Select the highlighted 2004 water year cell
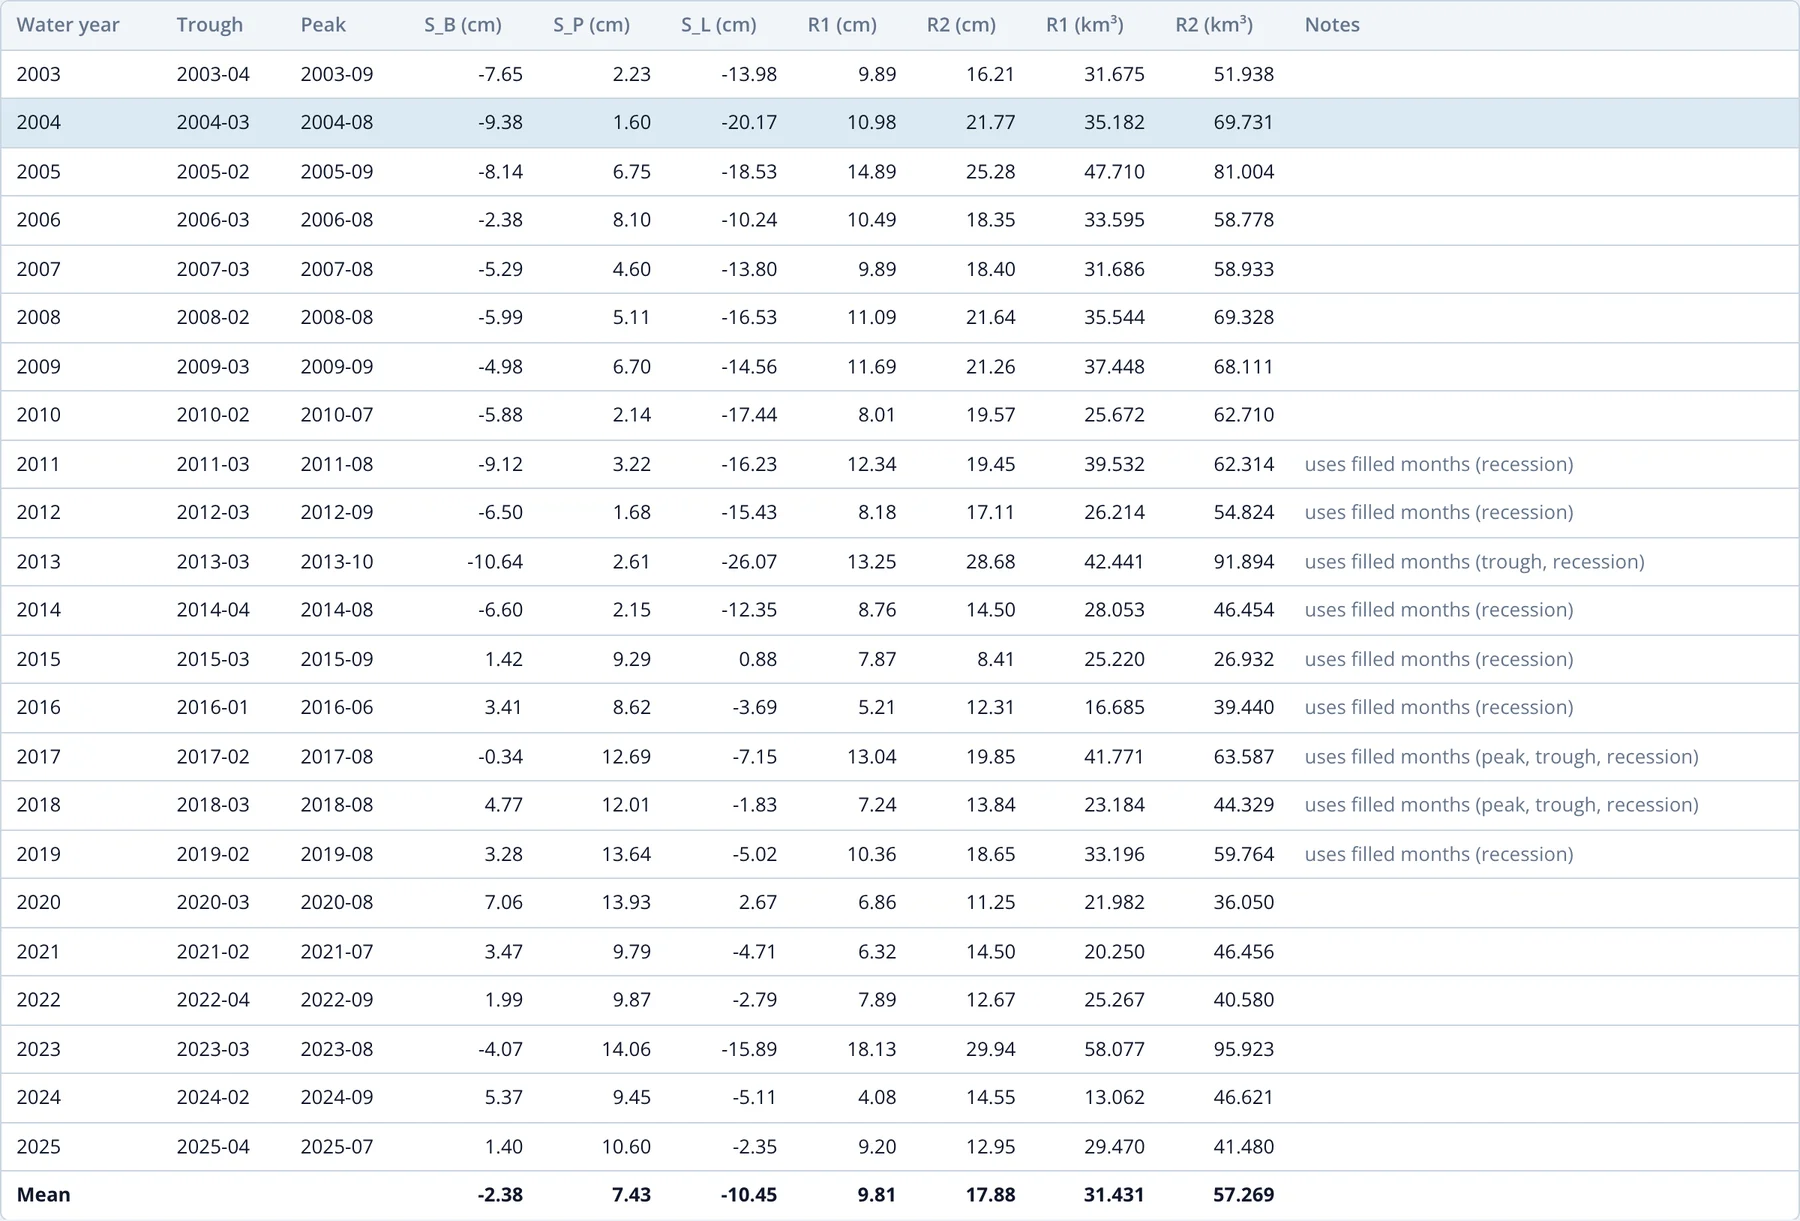1800x1221 pixels. click(39, 122)
